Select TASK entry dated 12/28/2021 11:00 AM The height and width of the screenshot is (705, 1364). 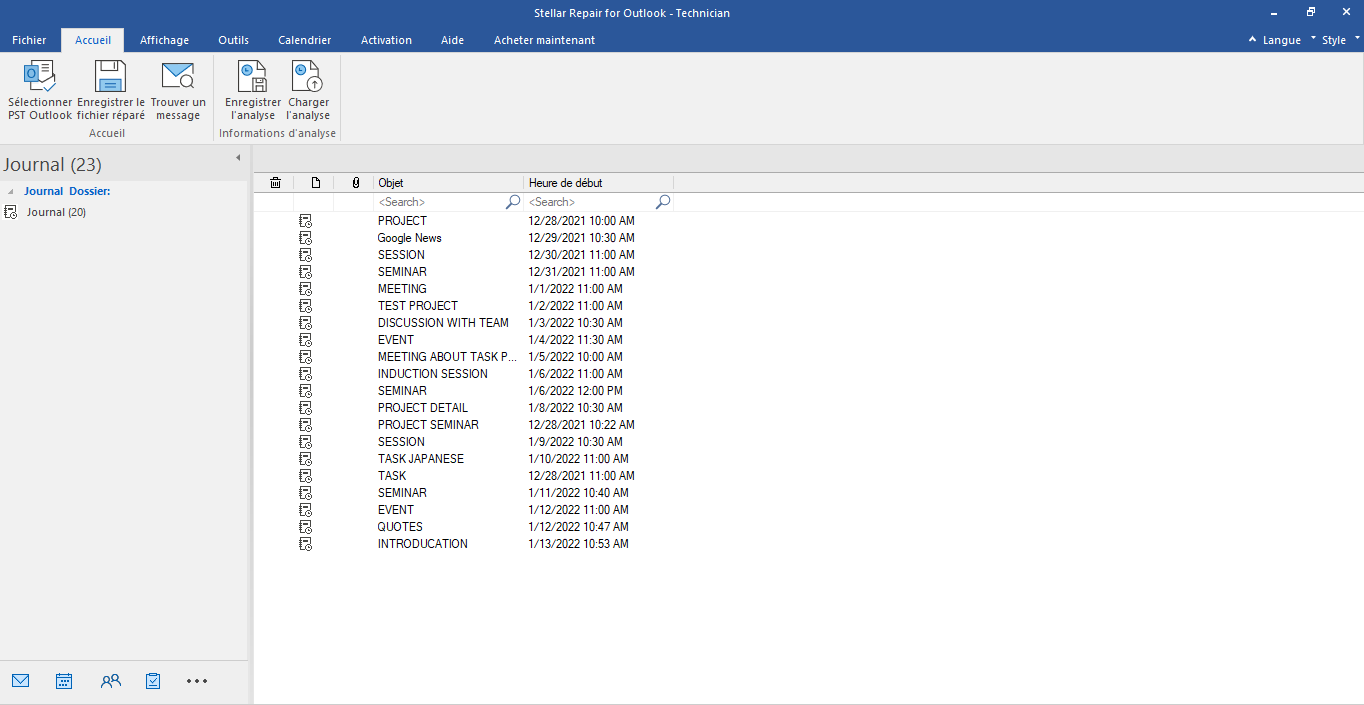click(392, 476)
